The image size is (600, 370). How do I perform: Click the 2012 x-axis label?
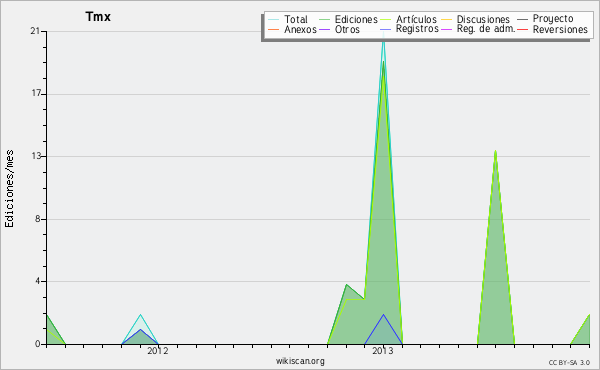158,351
